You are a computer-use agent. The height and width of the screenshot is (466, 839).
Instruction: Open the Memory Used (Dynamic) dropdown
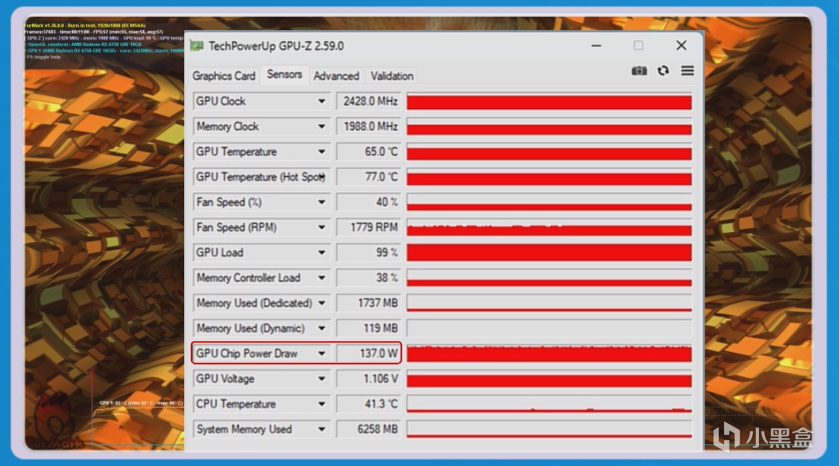tap(322, 328)
